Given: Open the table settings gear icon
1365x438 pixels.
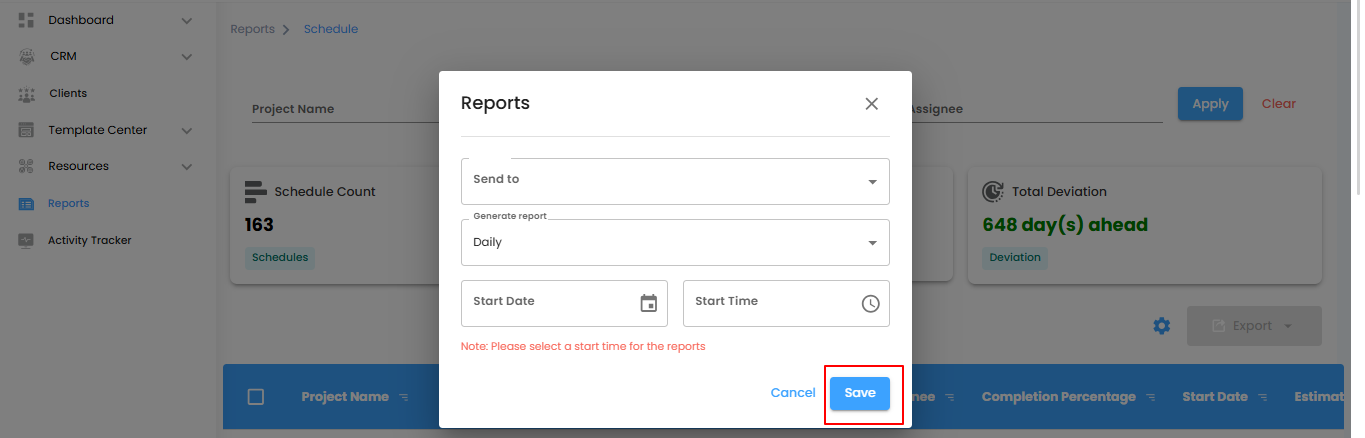Looking at the screenshot, I should (x=1161, y=326).
